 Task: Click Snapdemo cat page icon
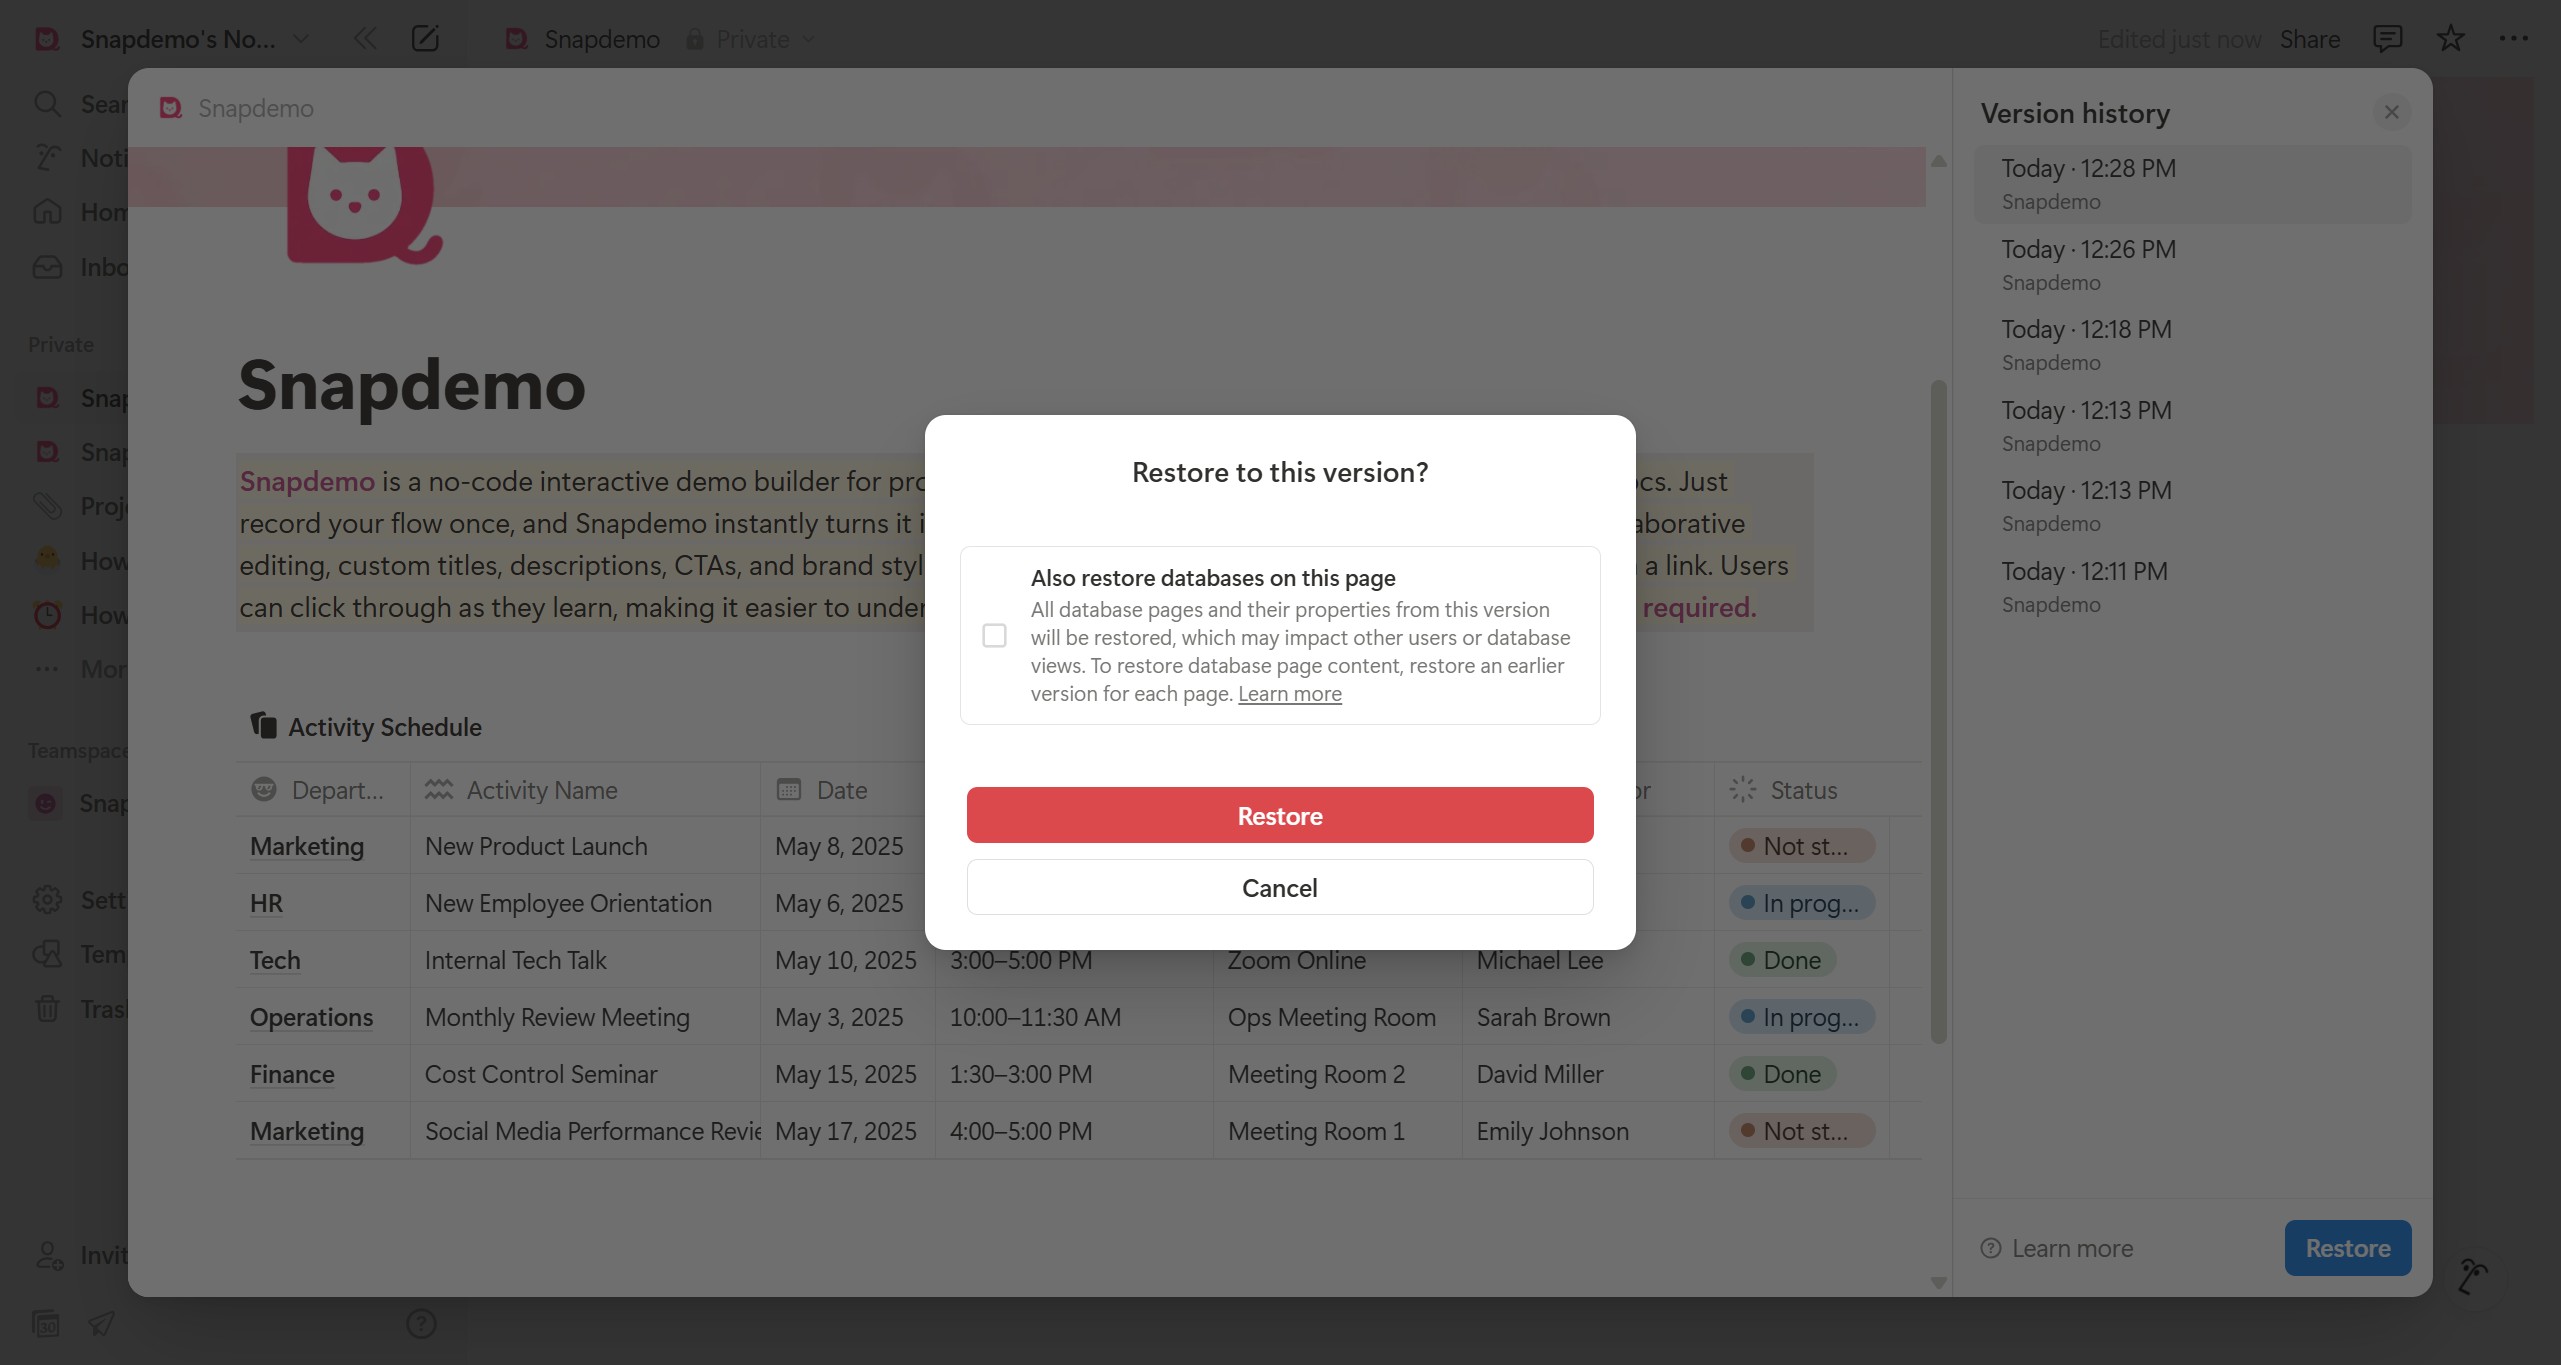364,205
